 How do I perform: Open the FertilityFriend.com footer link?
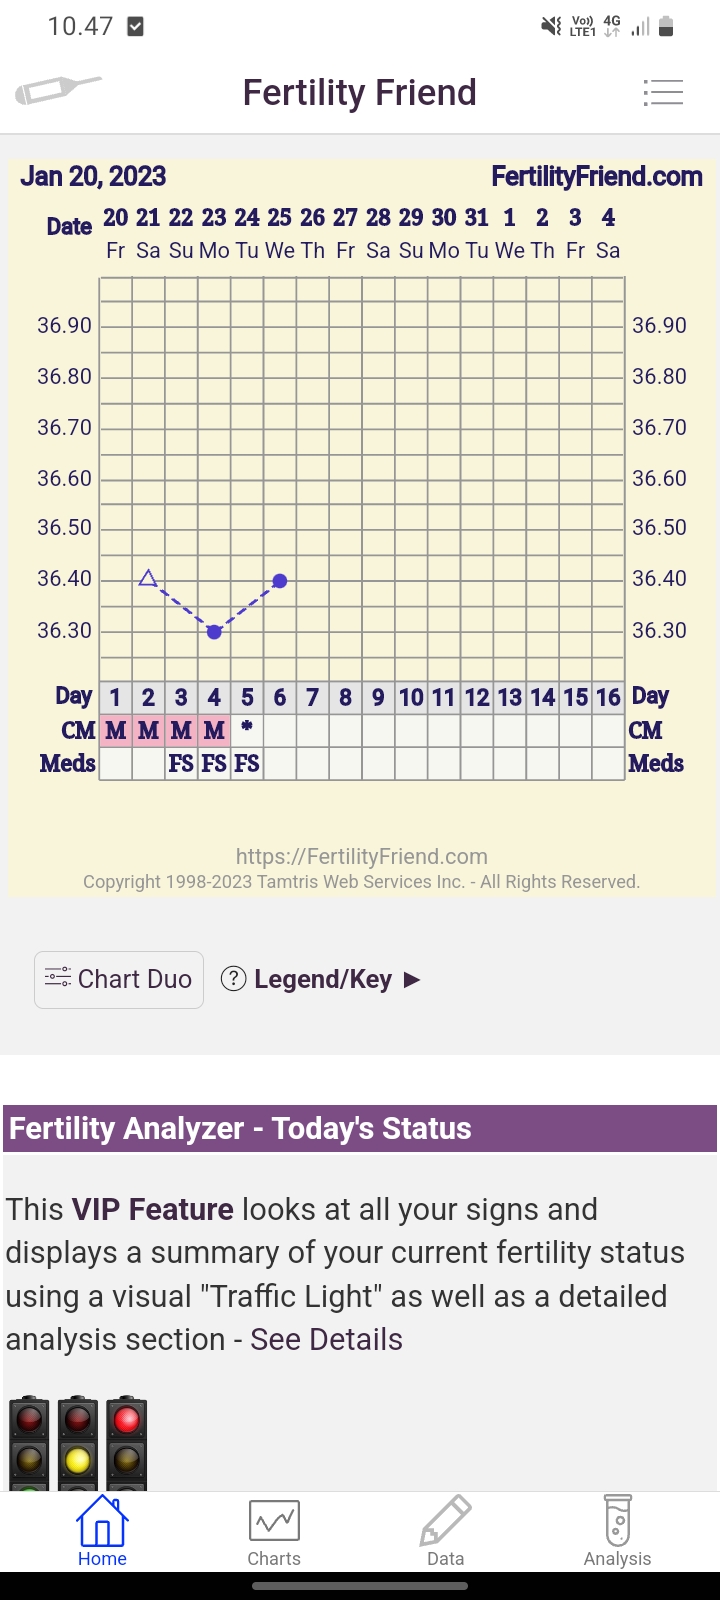click(x=361, y=856)
